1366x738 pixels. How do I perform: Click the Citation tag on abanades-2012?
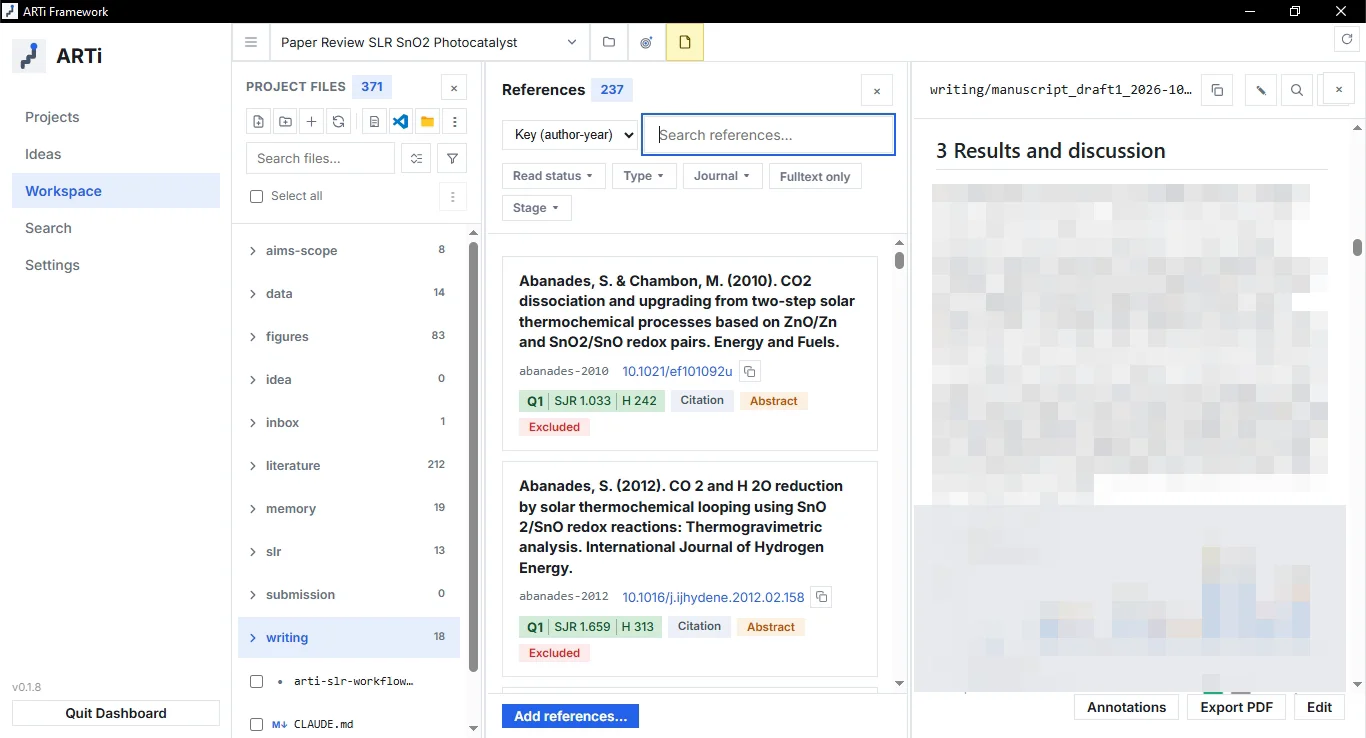[x=699, y=626]
